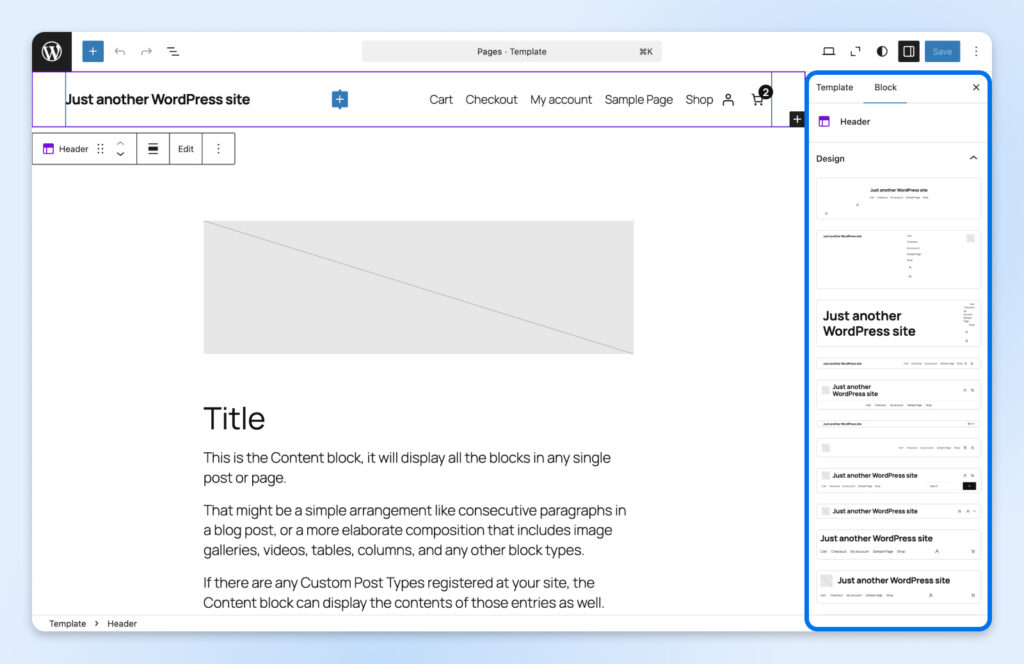Open the block inserter plus button
This screenshot has height=664, width=1024.
tap(93, 51)
